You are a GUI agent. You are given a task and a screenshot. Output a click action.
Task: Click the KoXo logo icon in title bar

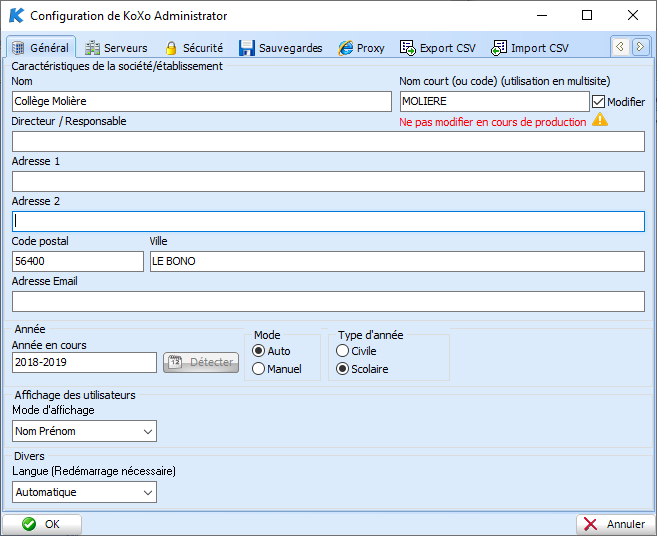[16, 16]
